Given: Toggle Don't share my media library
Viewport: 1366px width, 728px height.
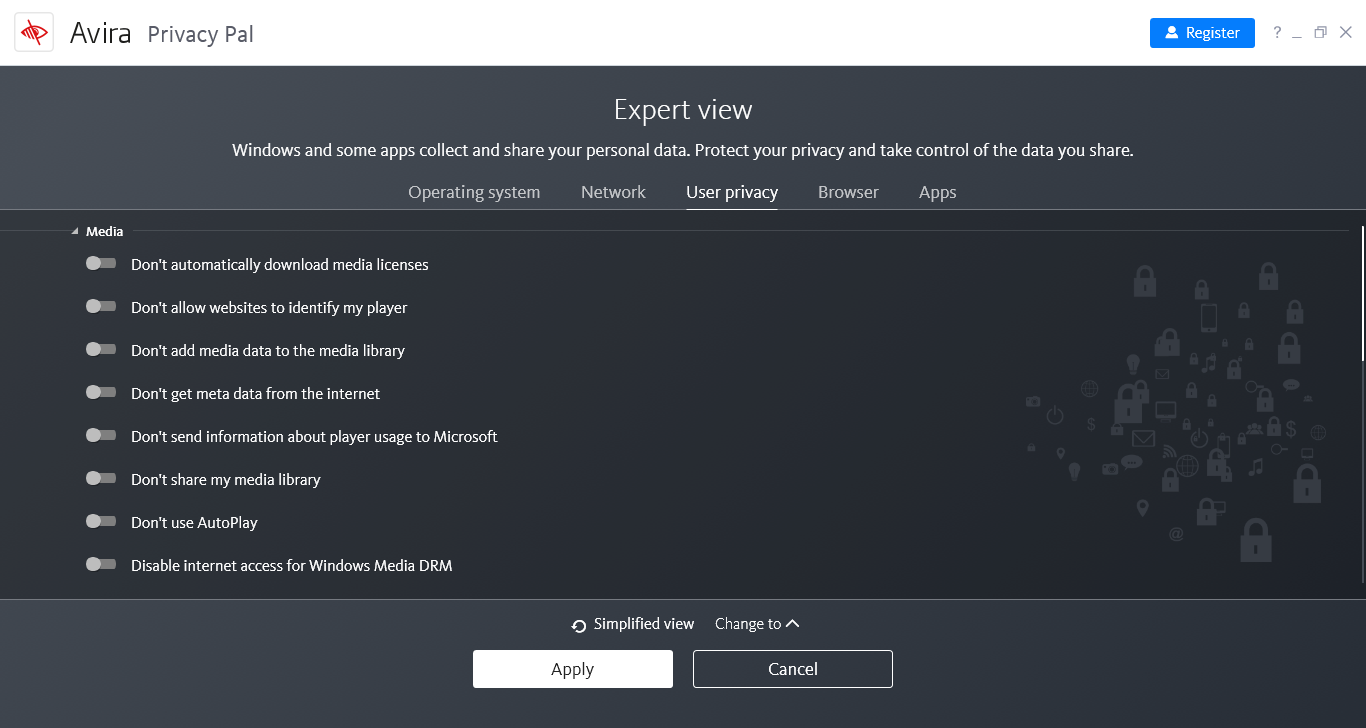Looking at the screenshot, I should tap(101, 479).
